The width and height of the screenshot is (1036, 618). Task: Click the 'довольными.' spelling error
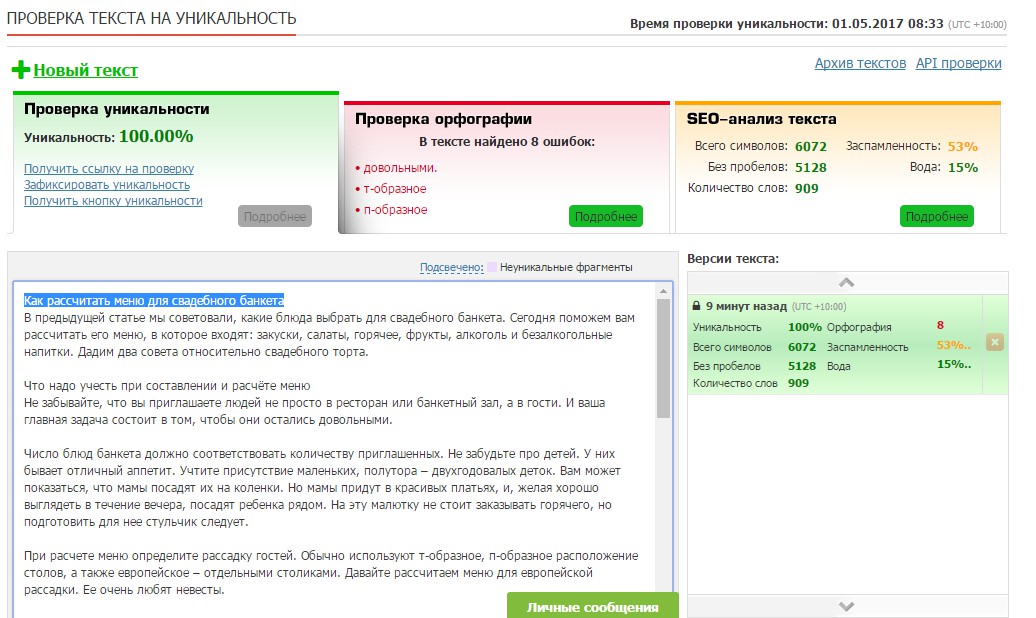tap(400, 168)
